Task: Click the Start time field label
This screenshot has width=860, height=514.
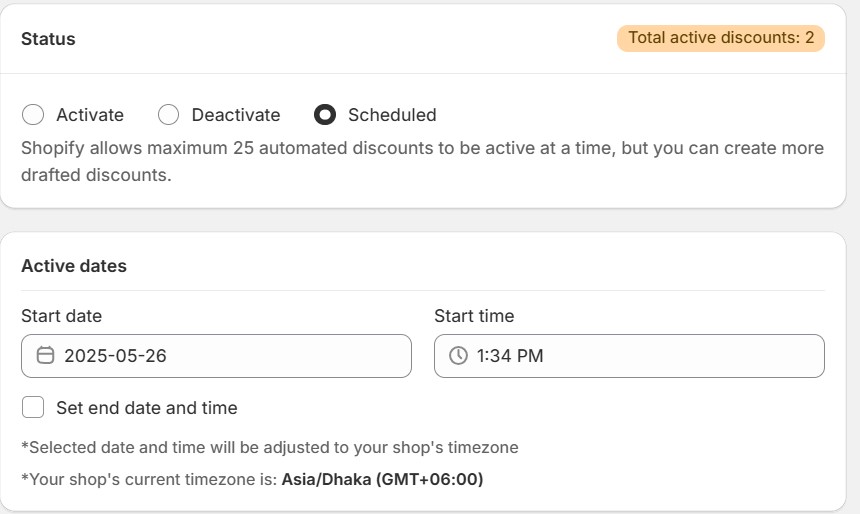Action: (474, 316)
